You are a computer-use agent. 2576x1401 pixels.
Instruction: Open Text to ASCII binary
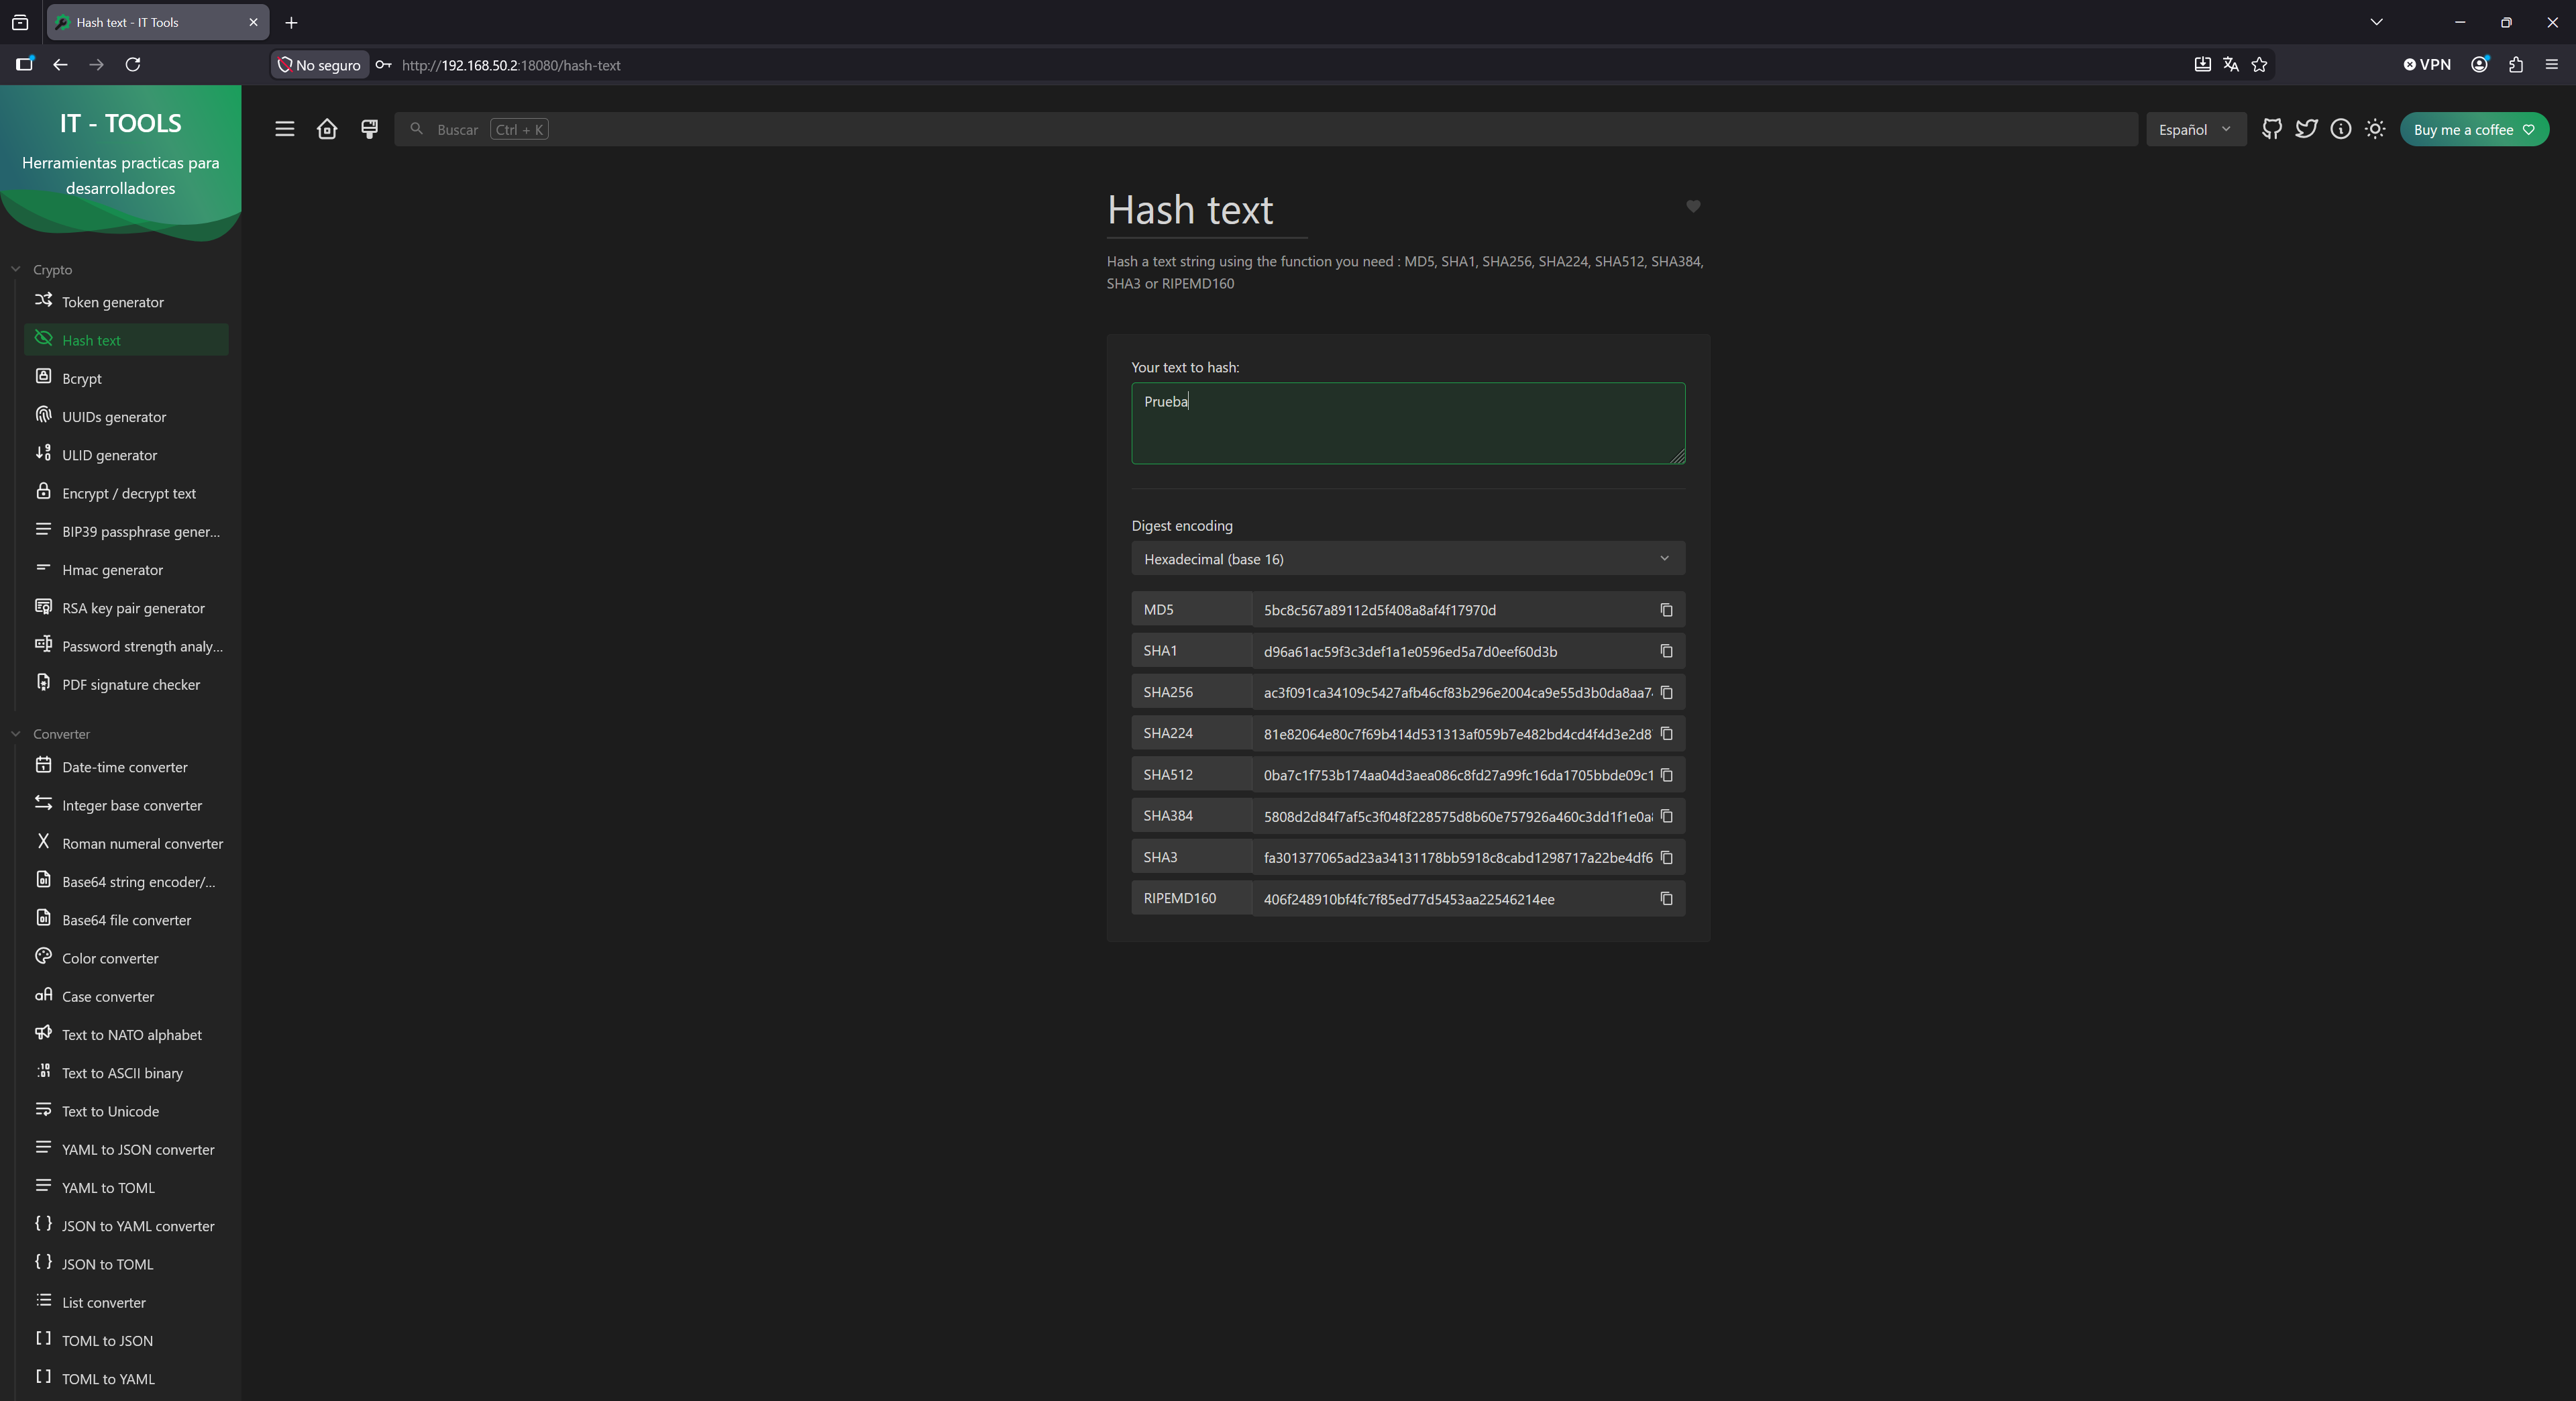tap(126, 1073)
